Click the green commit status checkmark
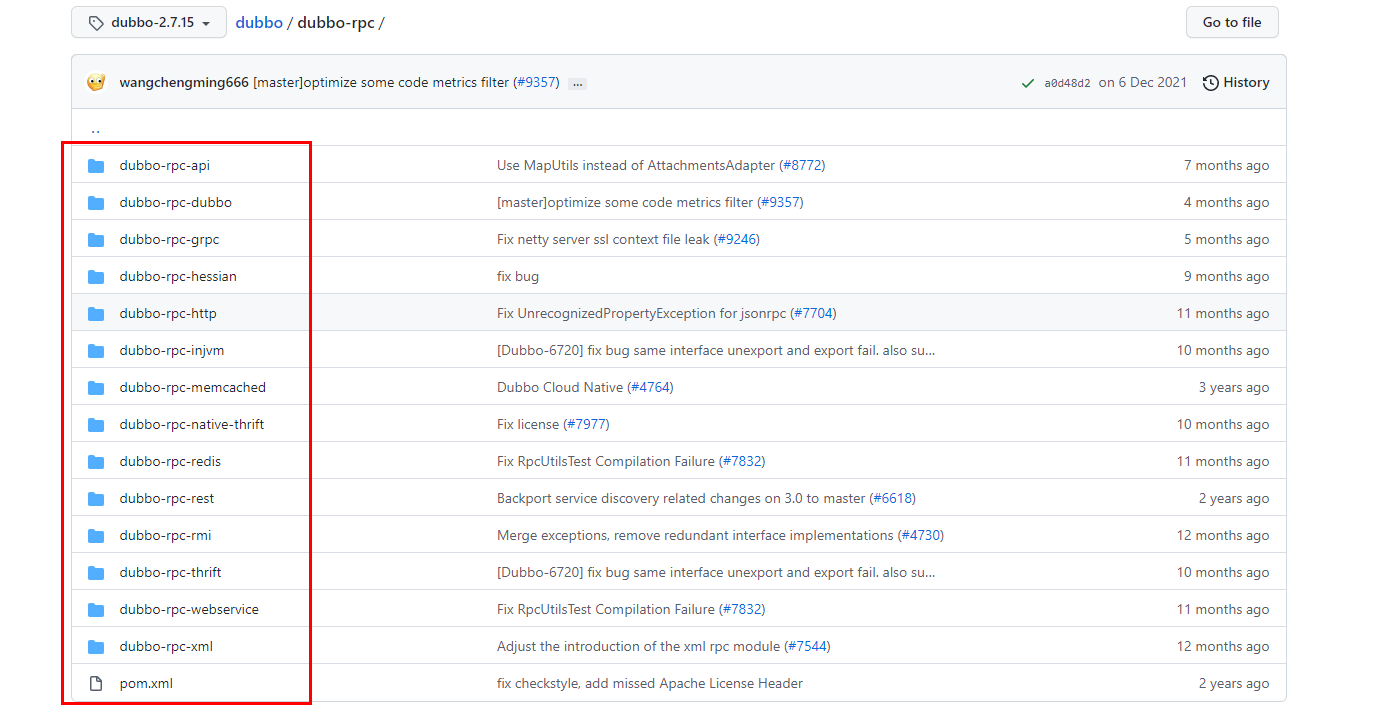 1028,83
